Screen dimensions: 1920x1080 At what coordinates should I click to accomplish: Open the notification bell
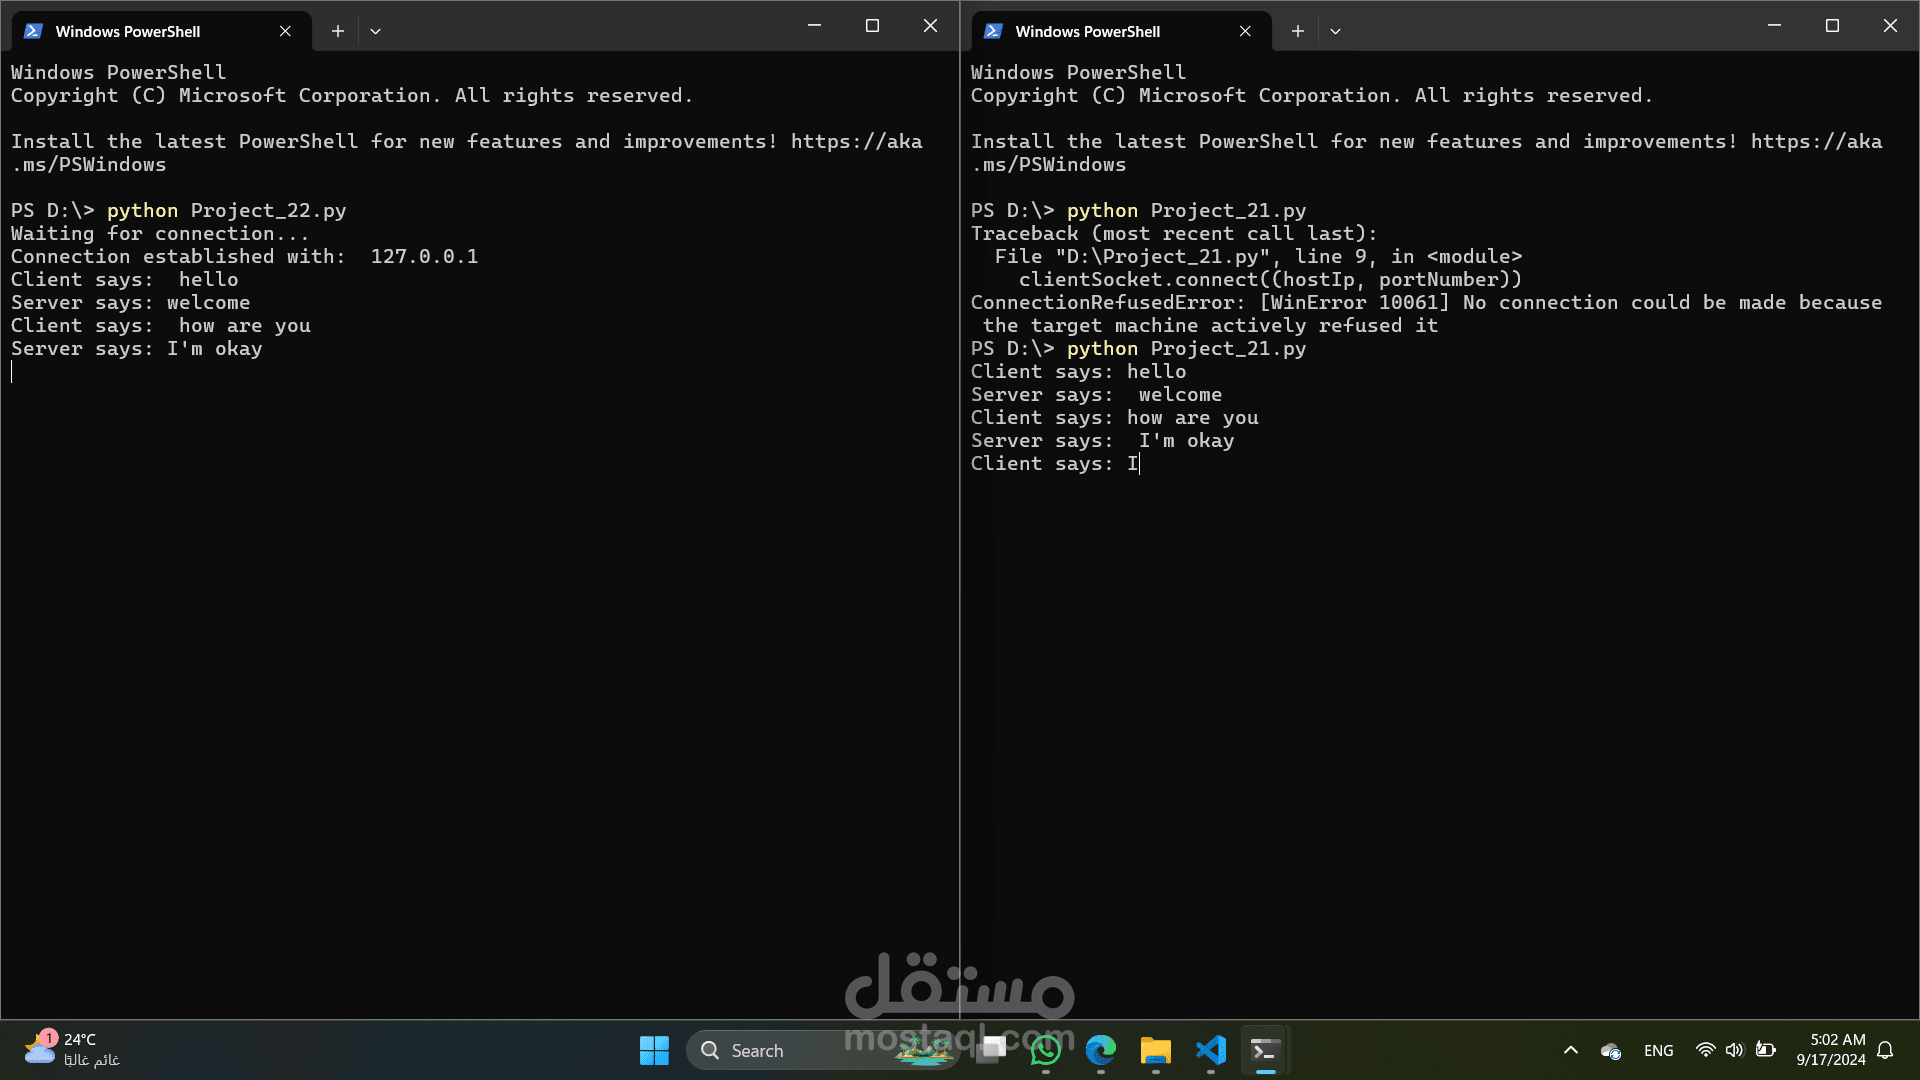(x=1886, y=1050)
